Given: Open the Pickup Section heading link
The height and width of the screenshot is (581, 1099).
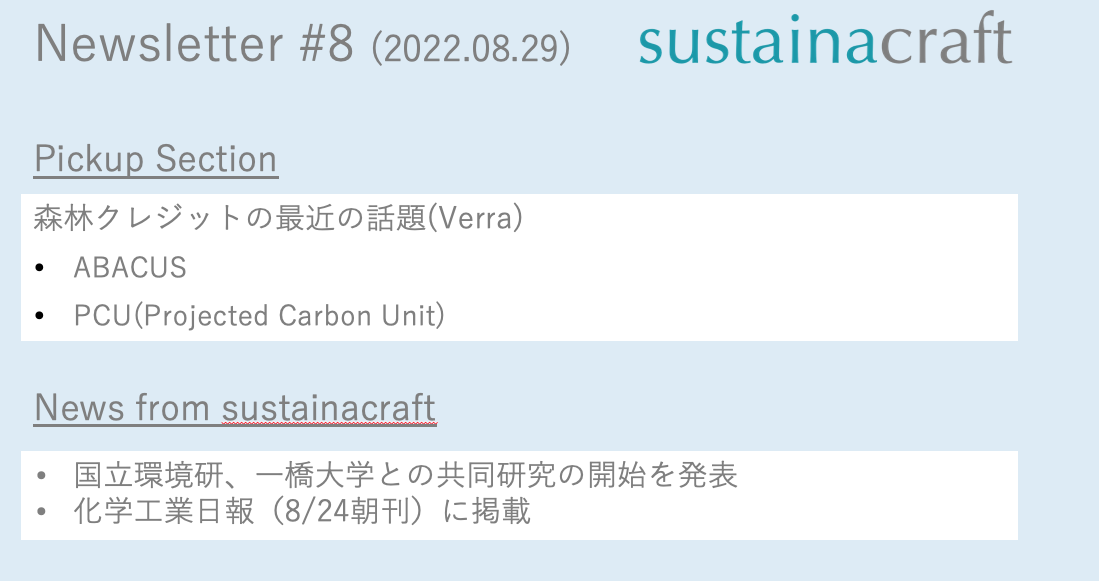Looking at the screenshot, I should pos(156,159).
